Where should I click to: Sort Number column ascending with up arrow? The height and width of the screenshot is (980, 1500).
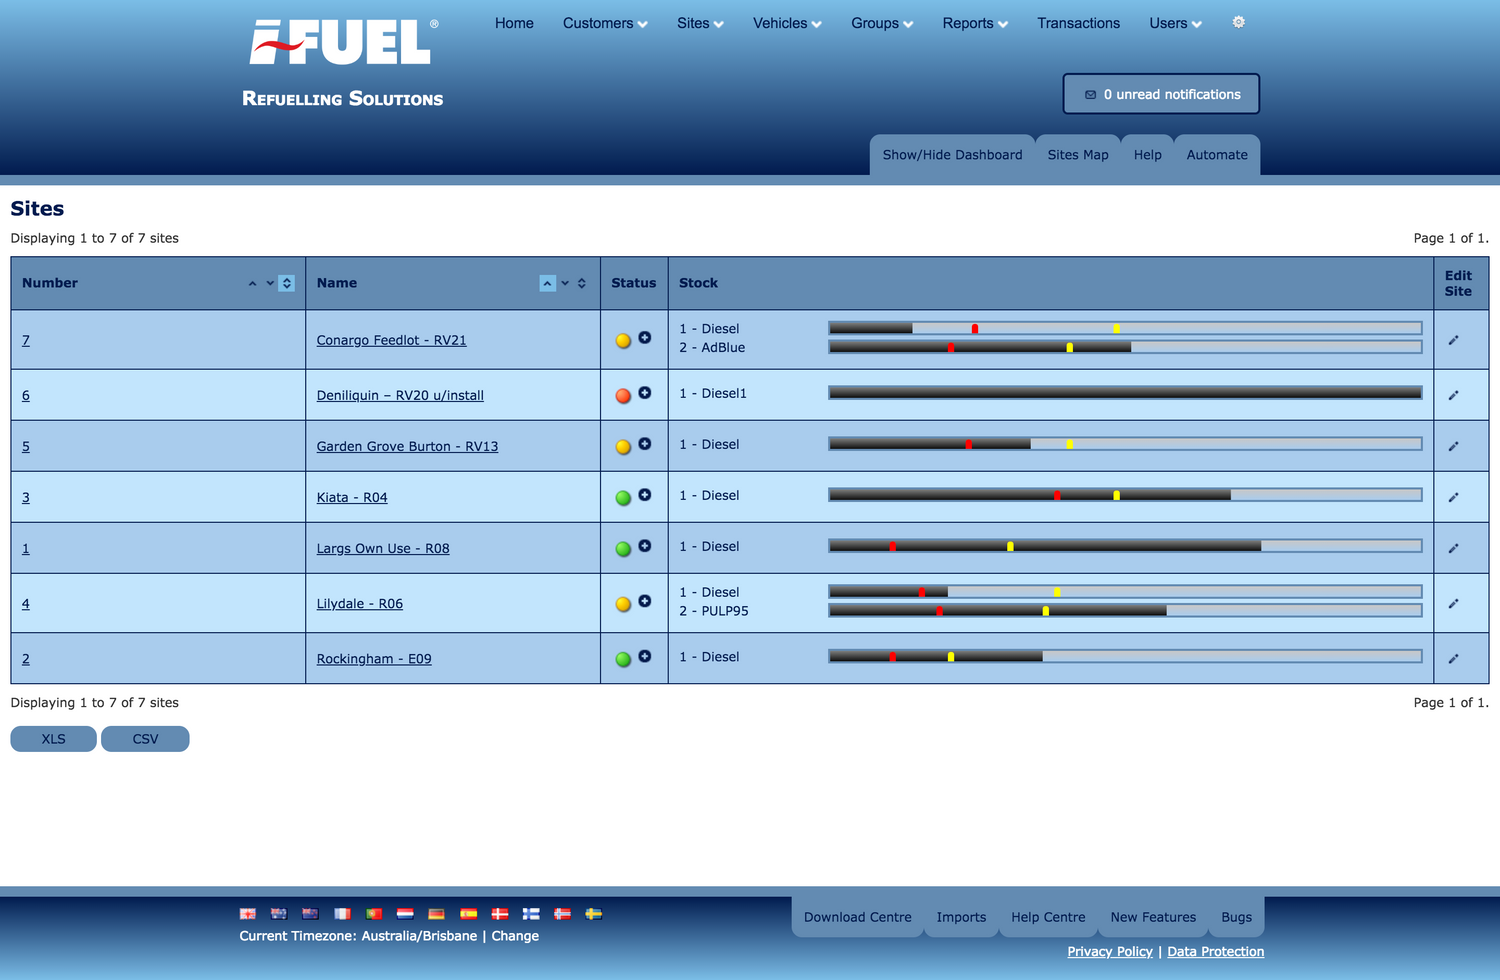252,284
